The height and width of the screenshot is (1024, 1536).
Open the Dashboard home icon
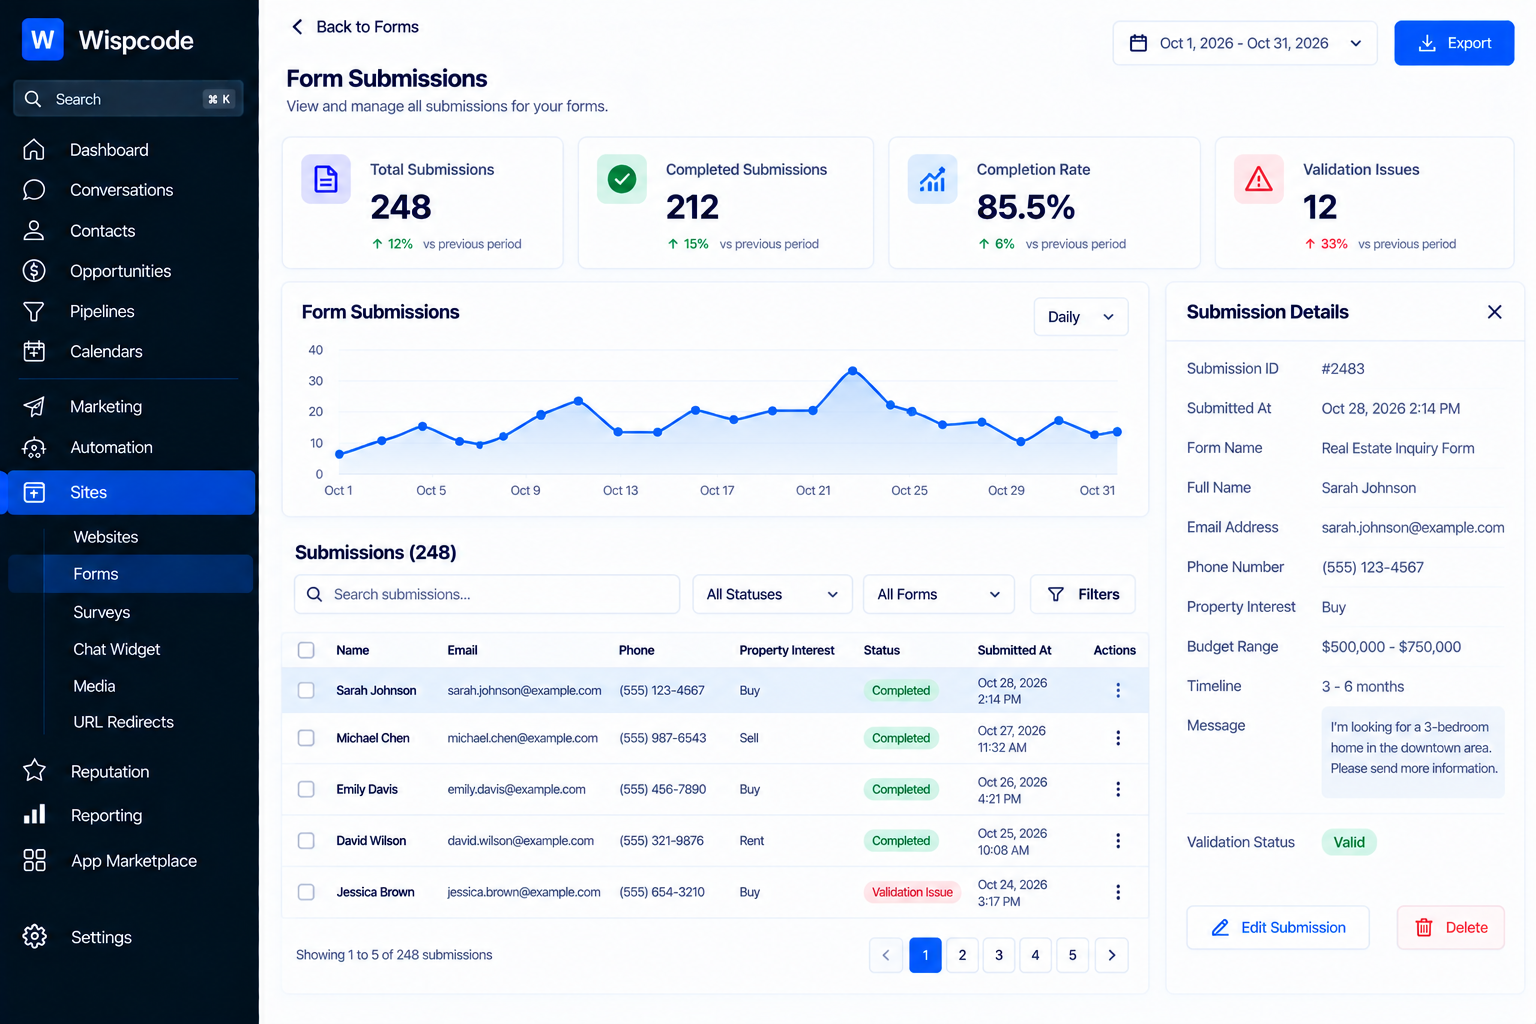coord(34,150)
